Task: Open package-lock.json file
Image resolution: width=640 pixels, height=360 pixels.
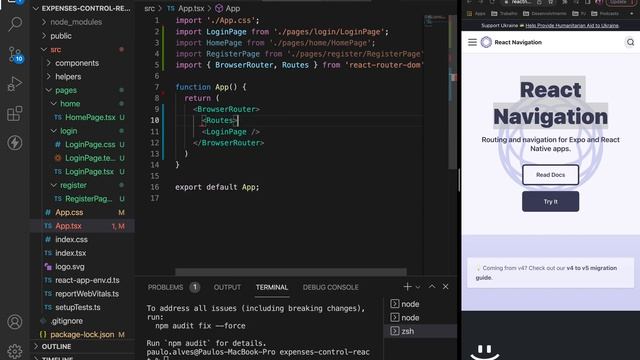Action: point(82,335)
